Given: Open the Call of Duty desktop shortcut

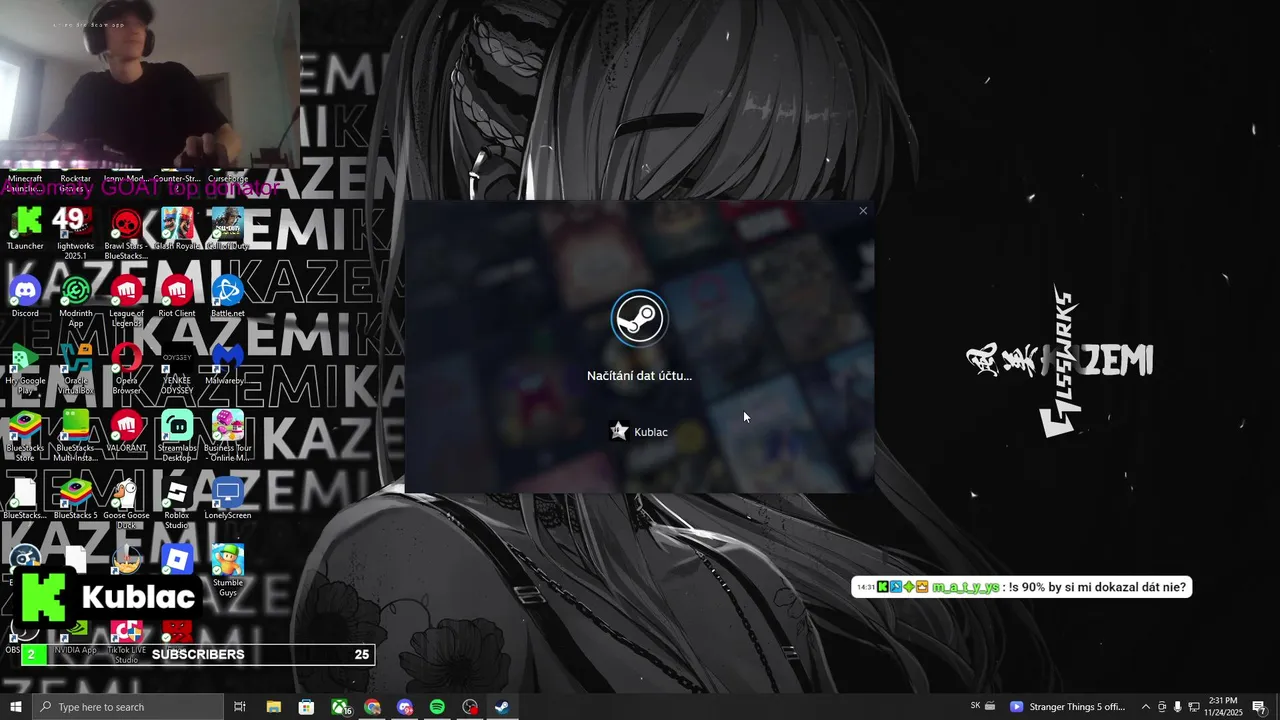Looking at the screenshot, I should pos(227,228).
